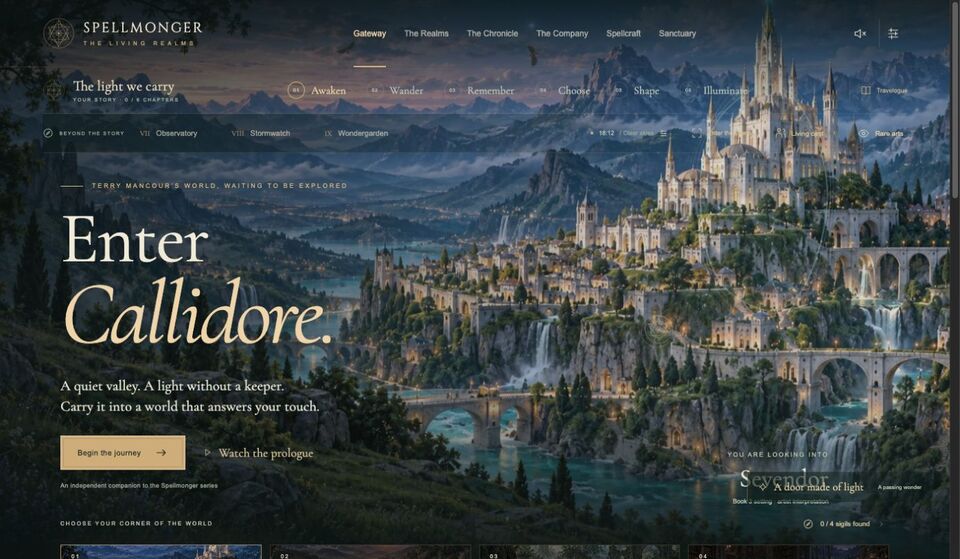The image size is (960, 559).
Task: Click The light we carry story title
Action: pyautogui.click(x=123, y=86)
